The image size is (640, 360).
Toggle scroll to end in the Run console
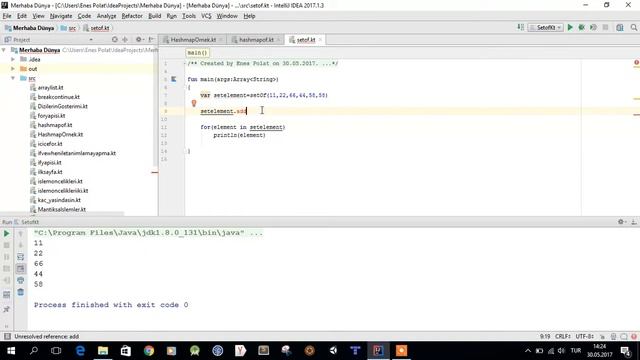(20, 269)
